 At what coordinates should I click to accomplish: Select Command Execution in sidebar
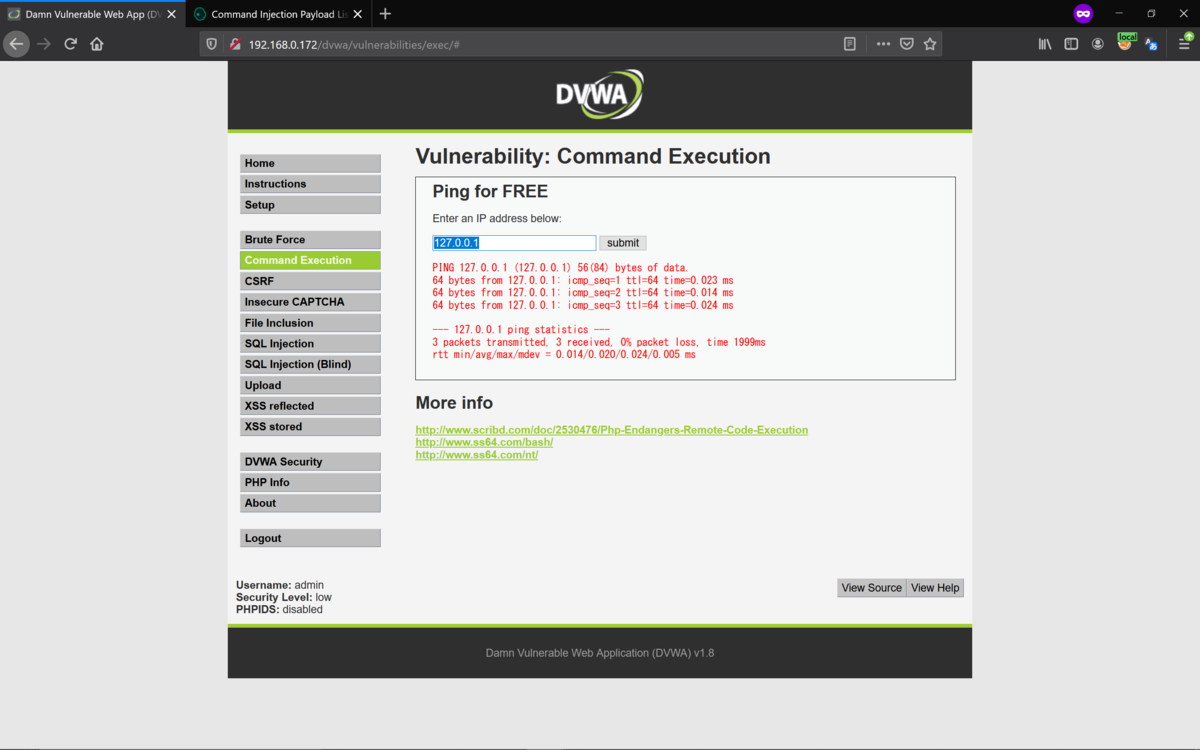[x=310, y=260]
